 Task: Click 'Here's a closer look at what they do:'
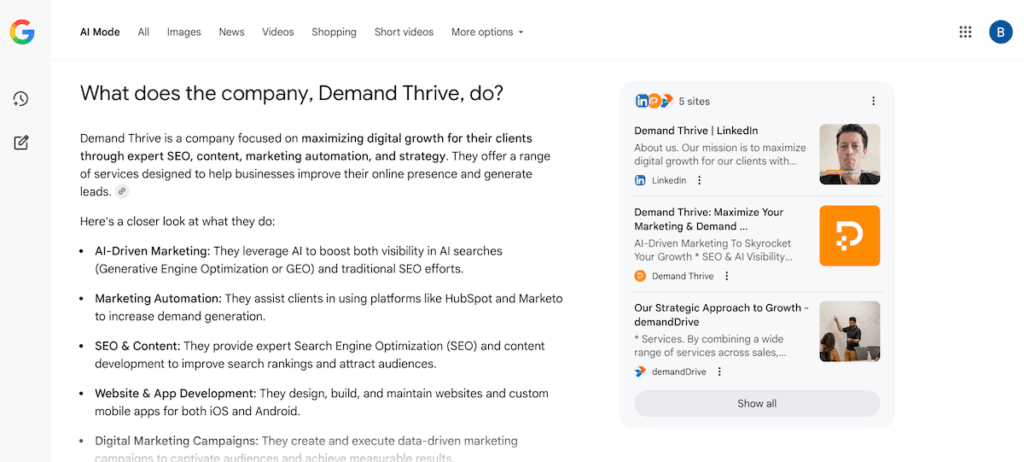click(x=178, y=222)
